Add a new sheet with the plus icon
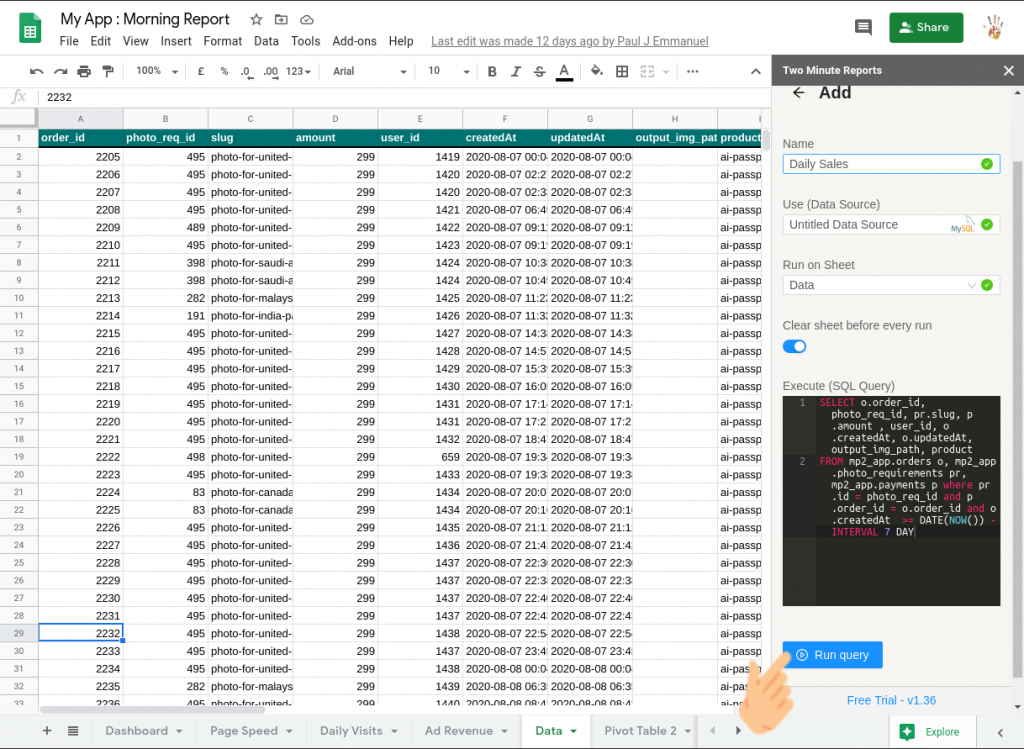The height and width of the screenshot is (749, 1024). click(47, 731)
